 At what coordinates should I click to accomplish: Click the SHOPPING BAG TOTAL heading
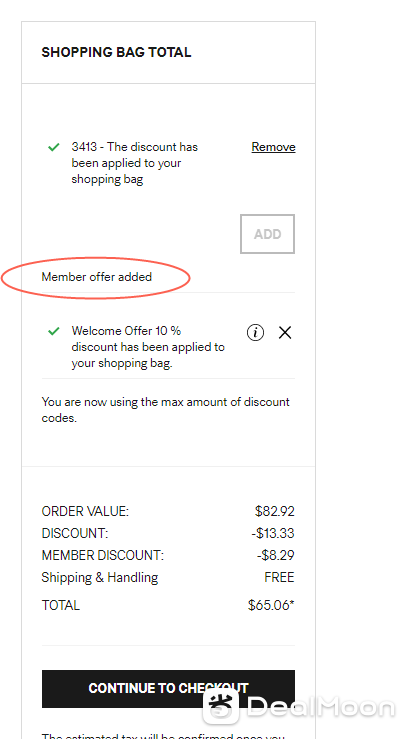coord(116,52)
